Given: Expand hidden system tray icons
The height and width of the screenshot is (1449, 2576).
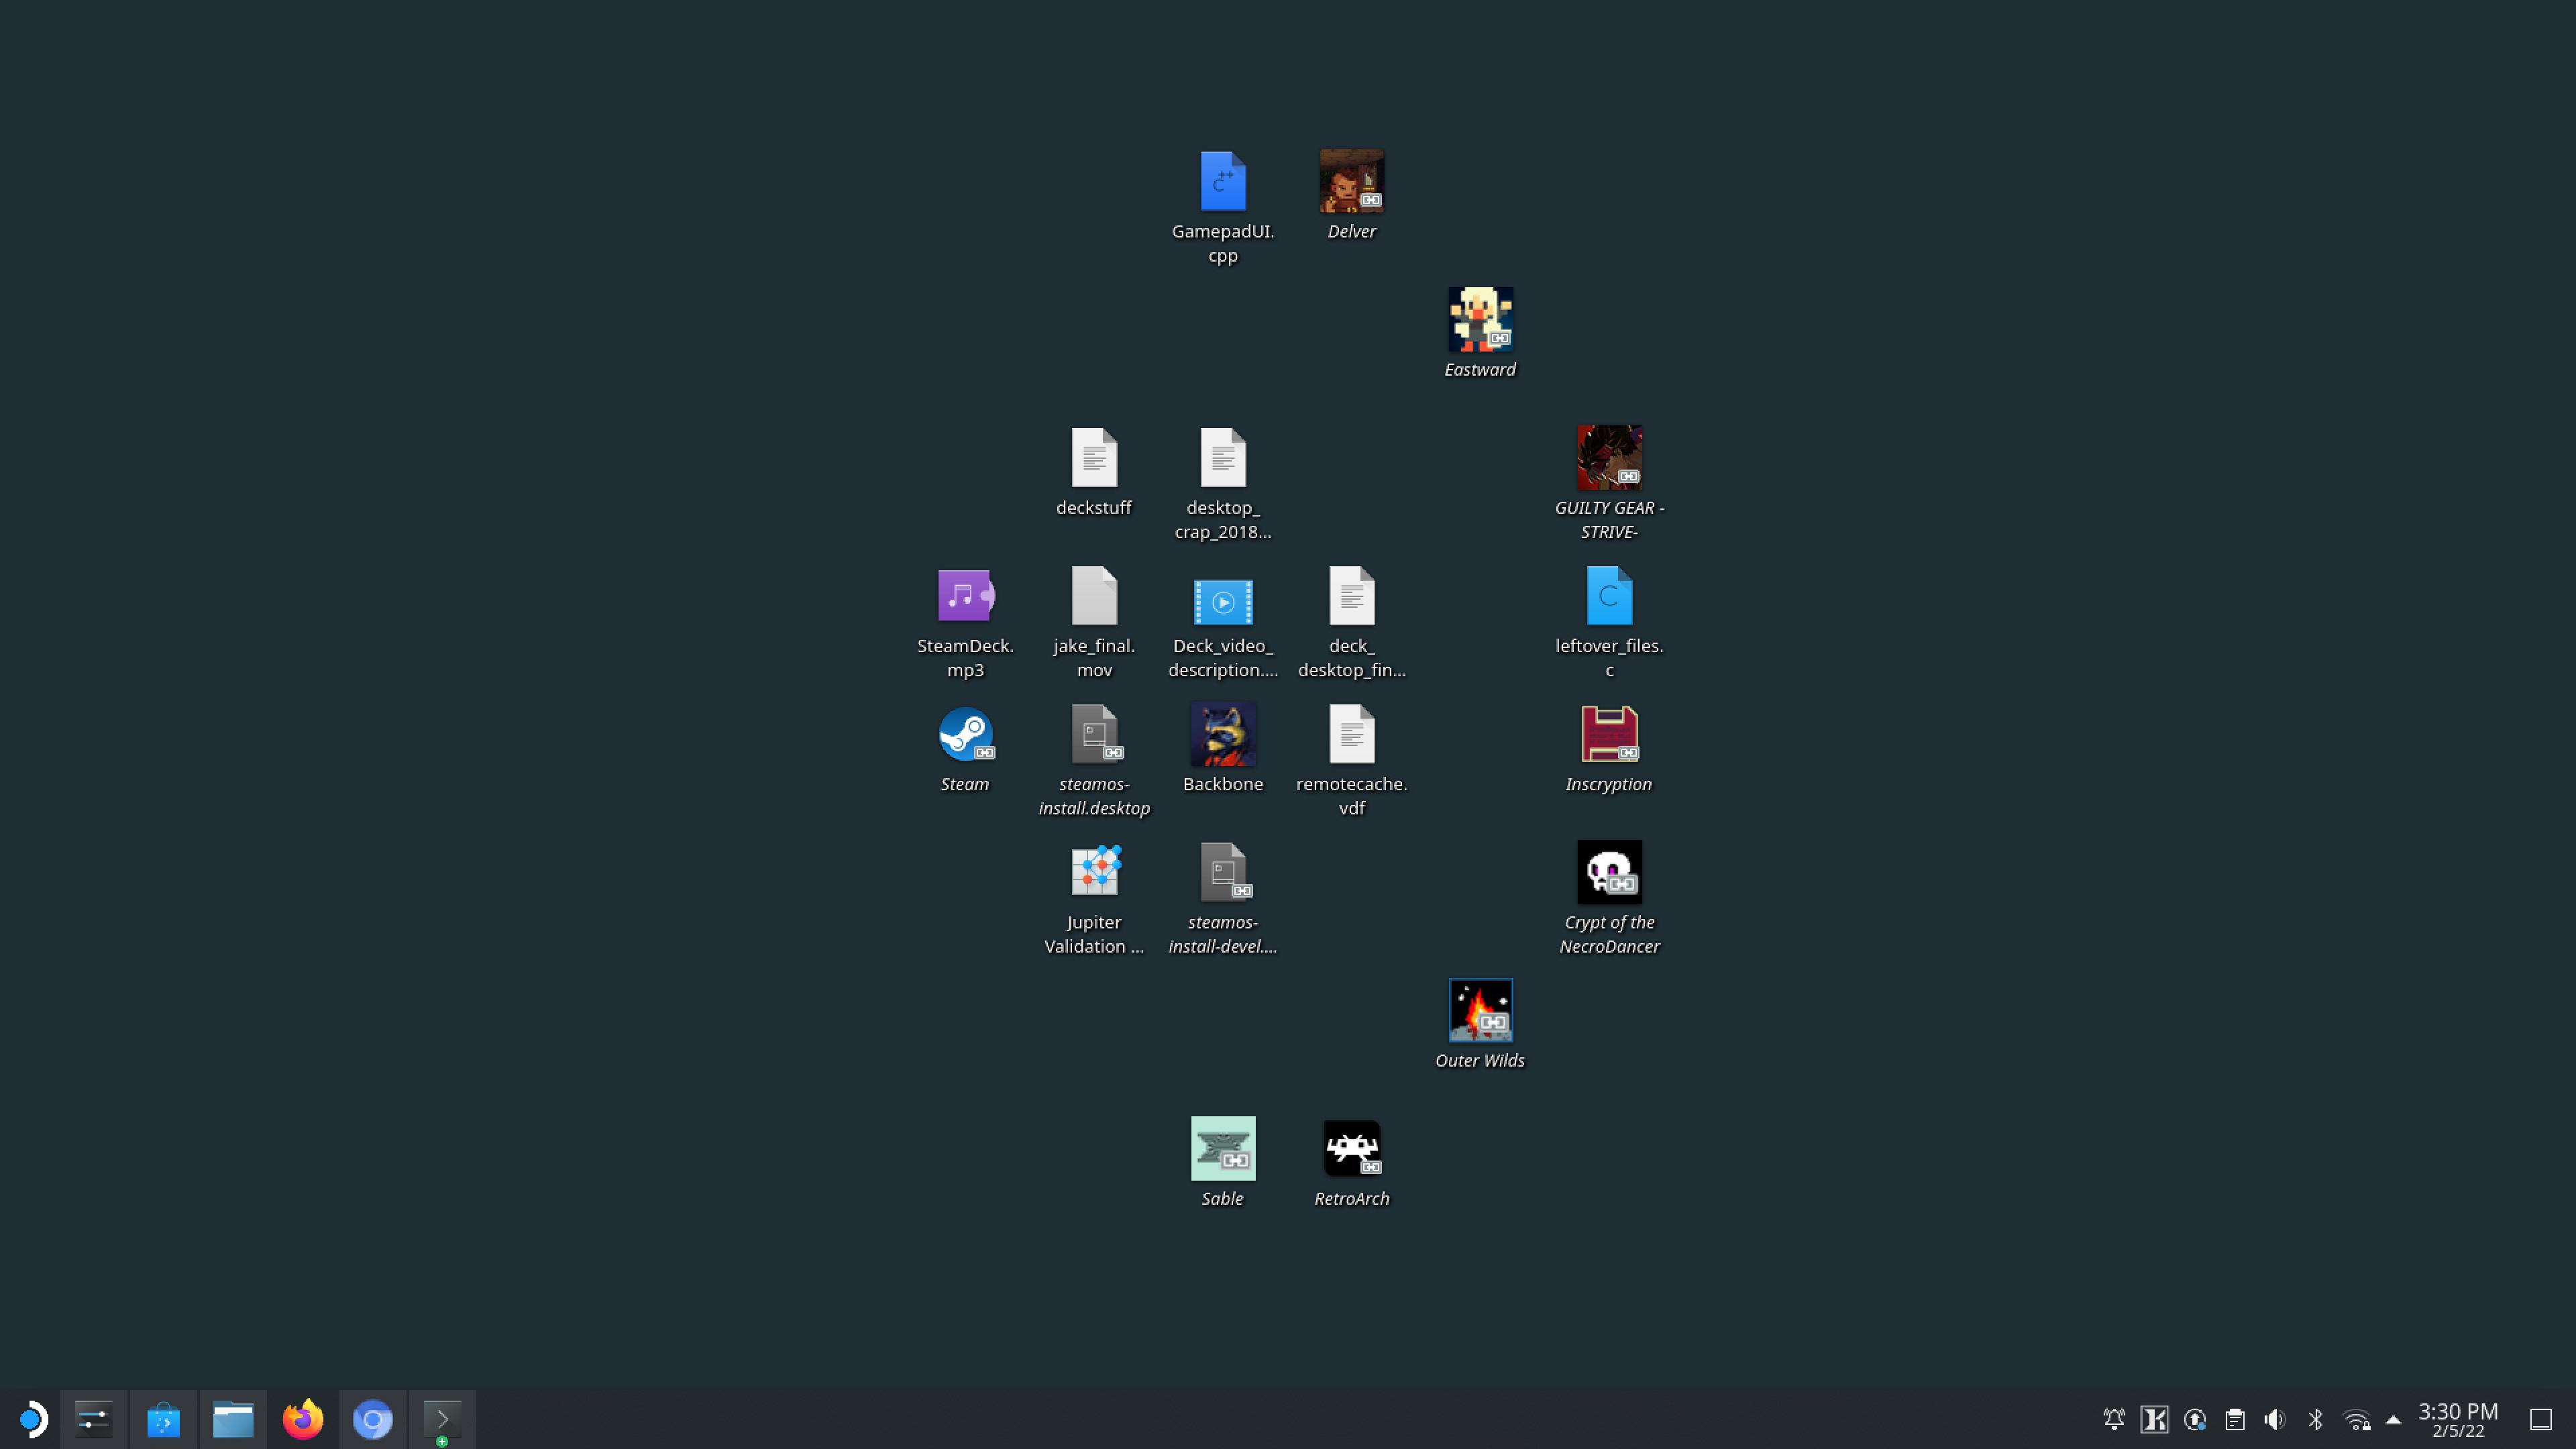Looking at the screenshot, I should (2393, 1419).
